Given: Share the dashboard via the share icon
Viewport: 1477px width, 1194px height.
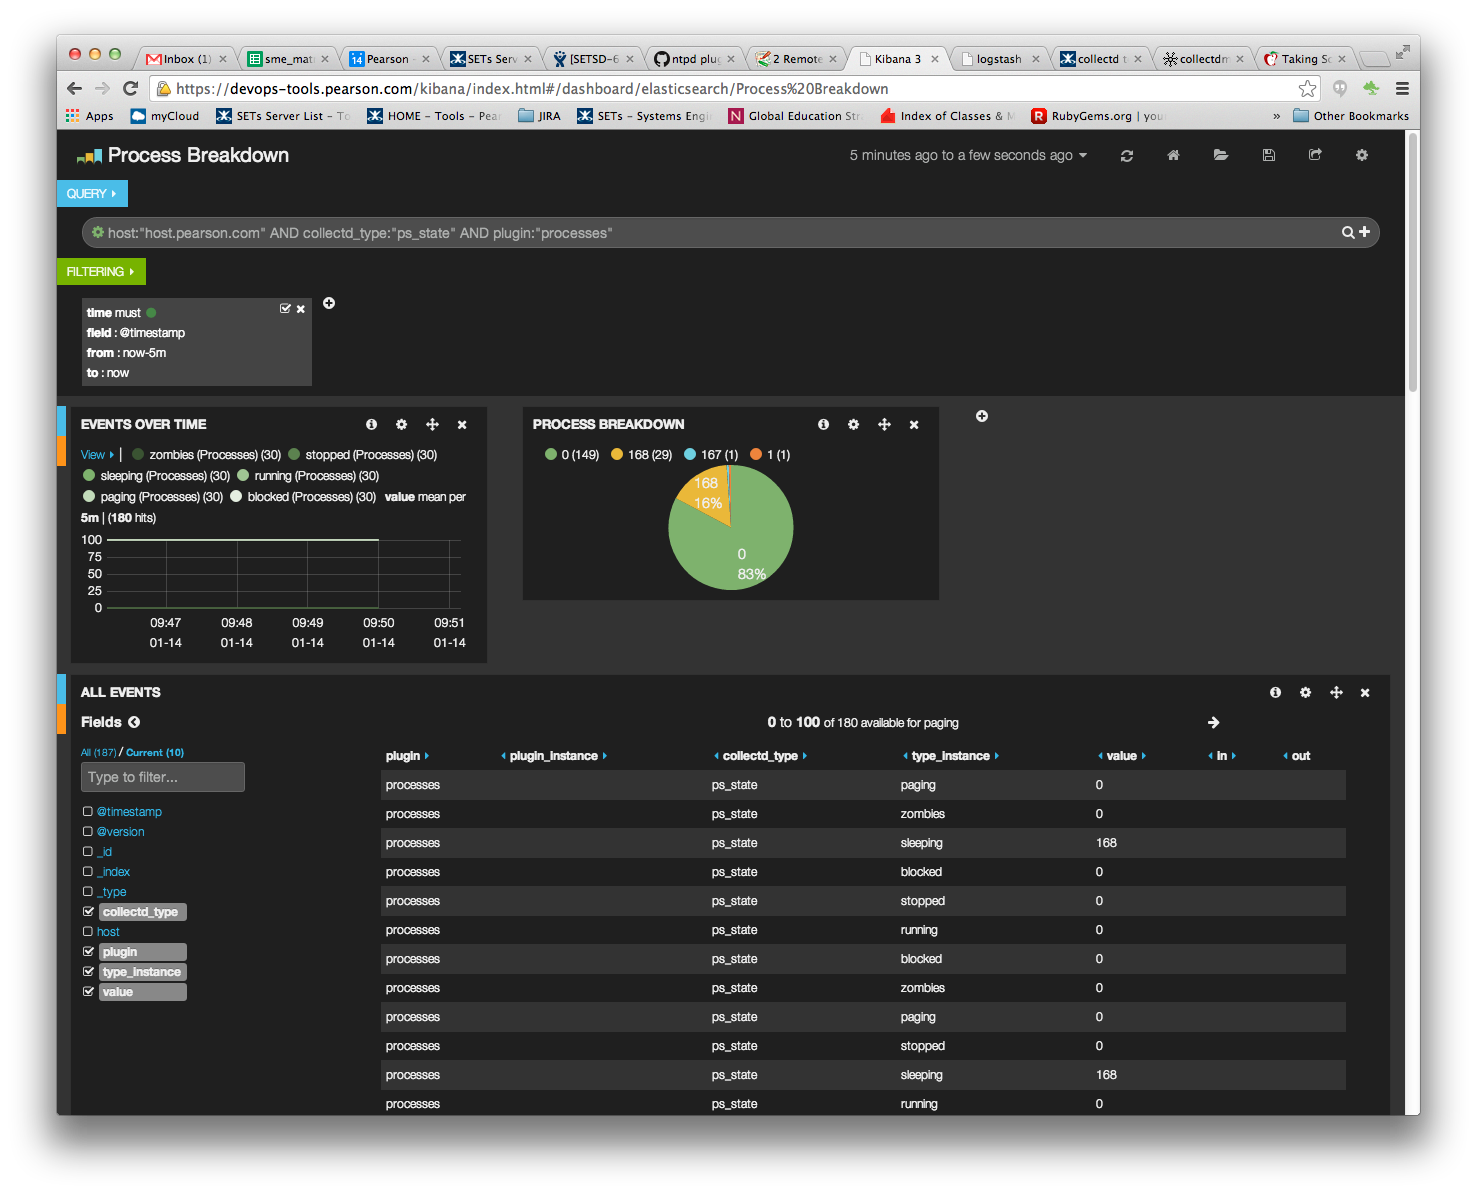Looking at the screenshot, I should (x=1315, y=155).
